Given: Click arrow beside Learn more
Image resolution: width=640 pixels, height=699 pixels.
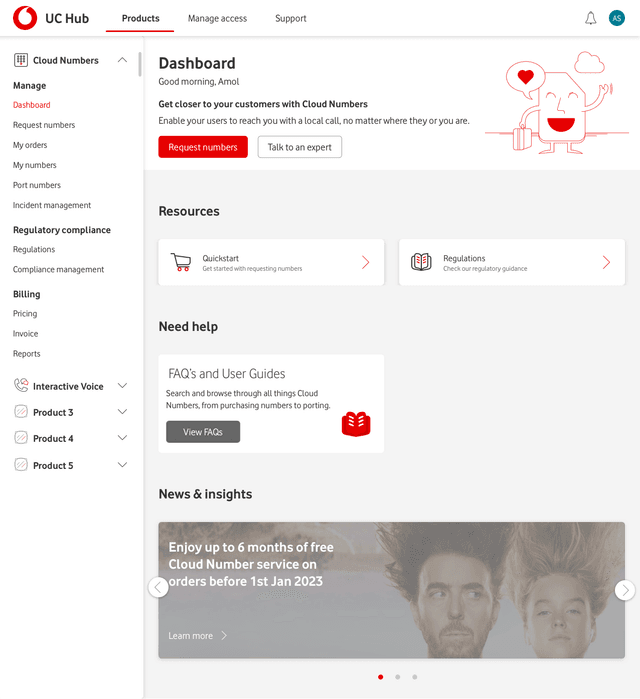Looking at the screenshot, I should (x=224, y=635).
